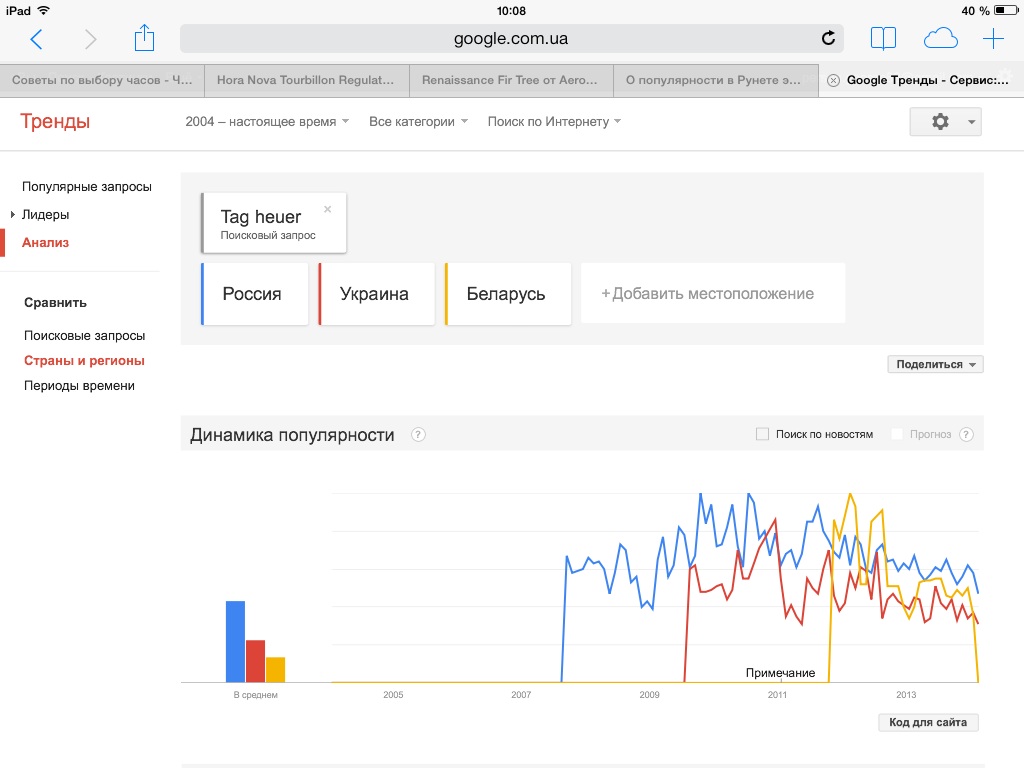The width and height of the screenshot is (1024, 768).
Task: Open iCloud tabs cloud icon
Action: pyautogui.click(x=940, y=39)
